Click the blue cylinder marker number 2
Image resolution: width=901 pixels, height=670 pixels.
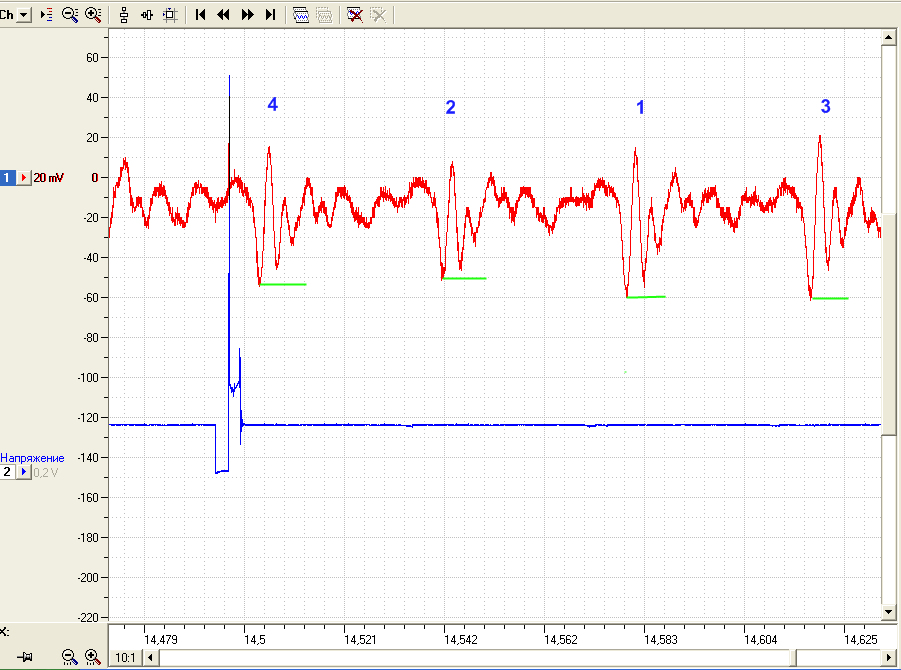[450, 107]
